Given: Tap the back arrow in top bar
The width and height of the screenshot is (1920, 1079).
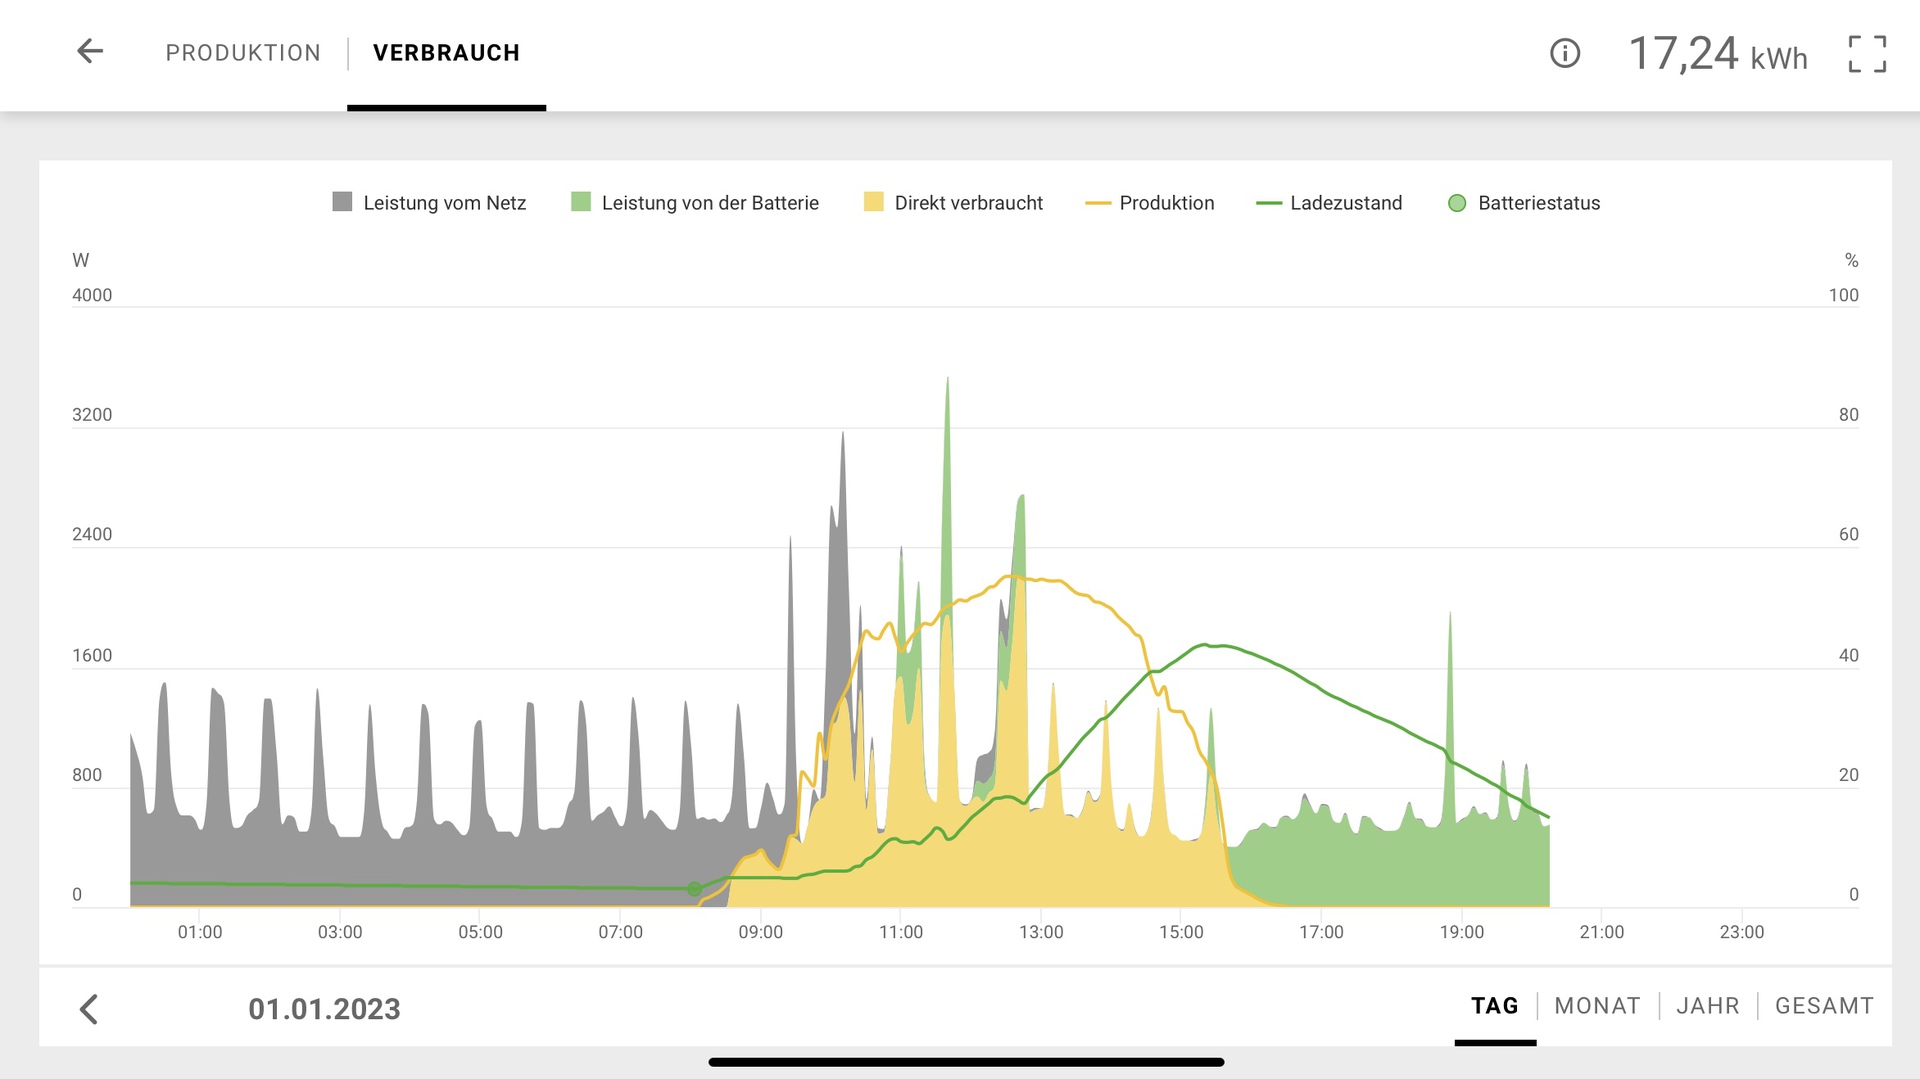Looking at the screenshot, I should (90, 52).
